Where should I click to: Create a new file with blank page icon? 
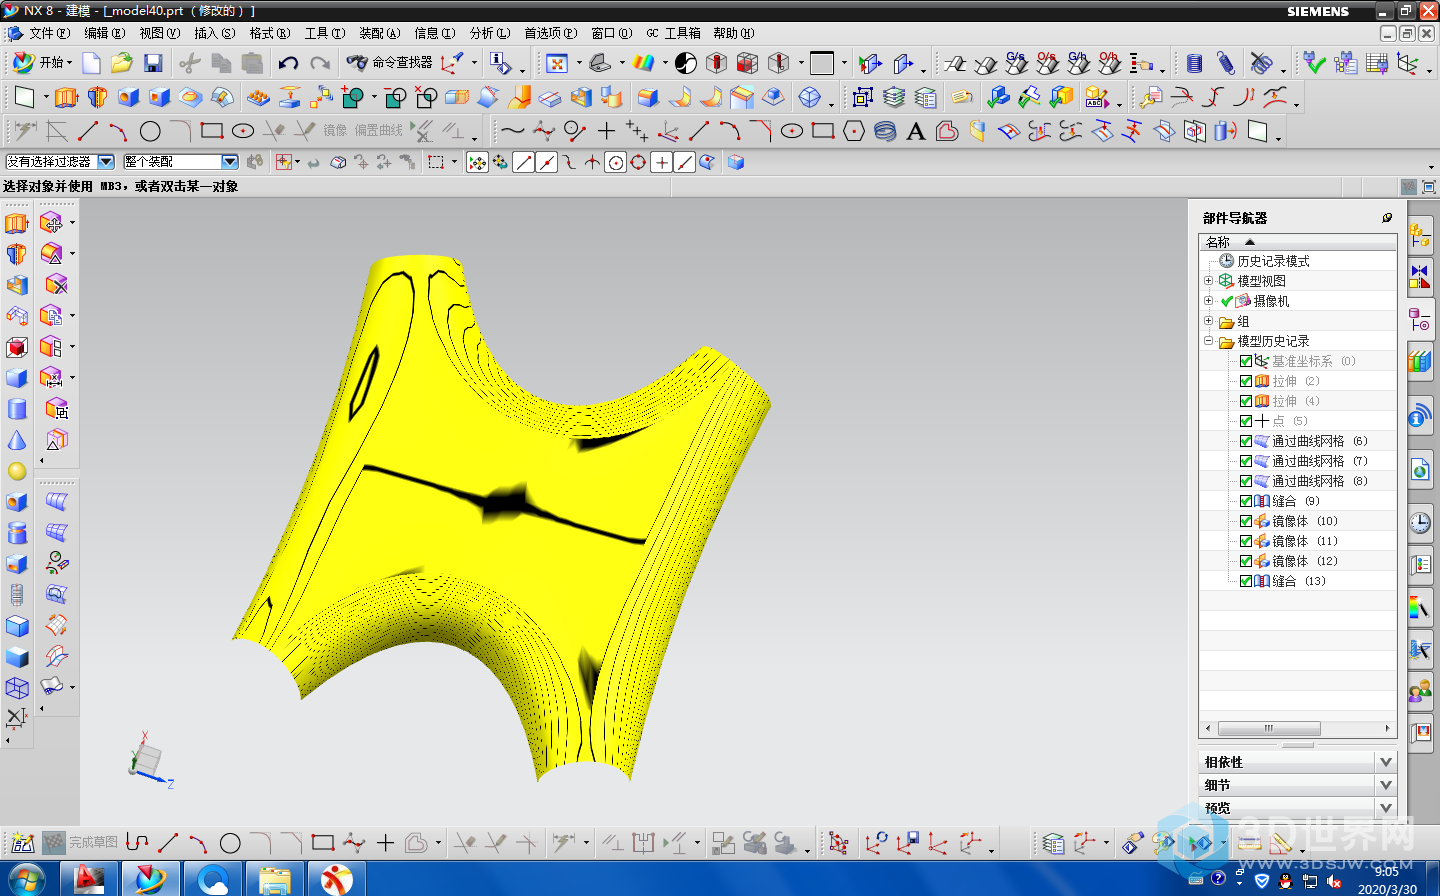coord(91,63)
